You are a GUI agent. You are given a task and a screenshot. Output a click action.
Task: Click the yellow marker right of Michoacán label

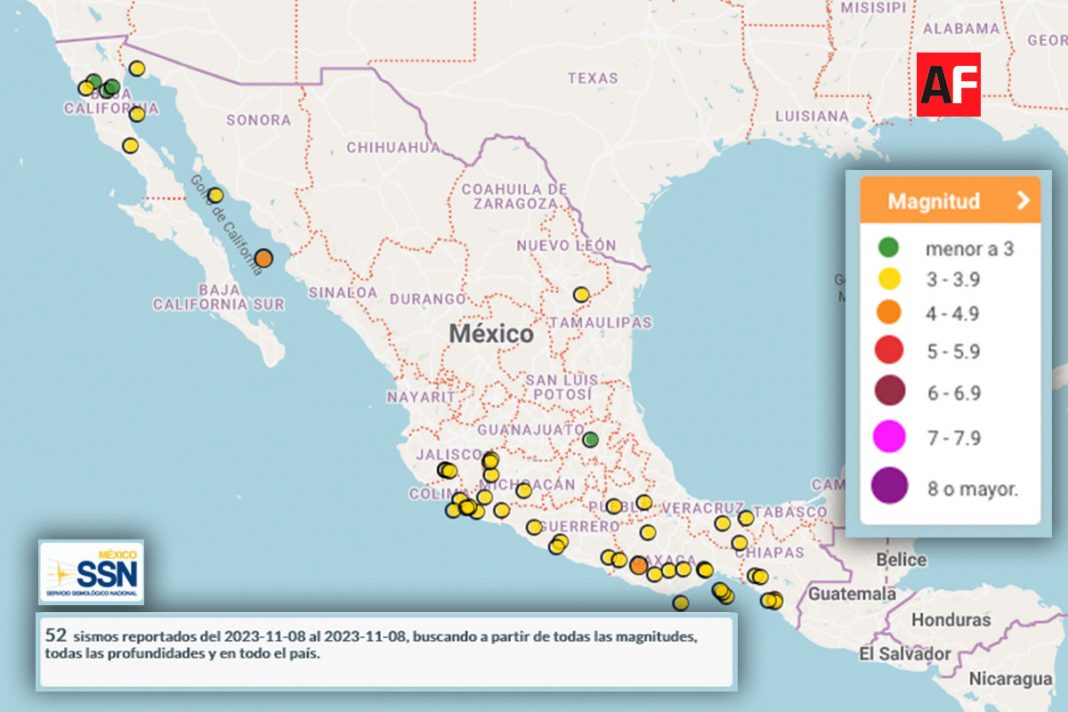click(x=524, y=490)
